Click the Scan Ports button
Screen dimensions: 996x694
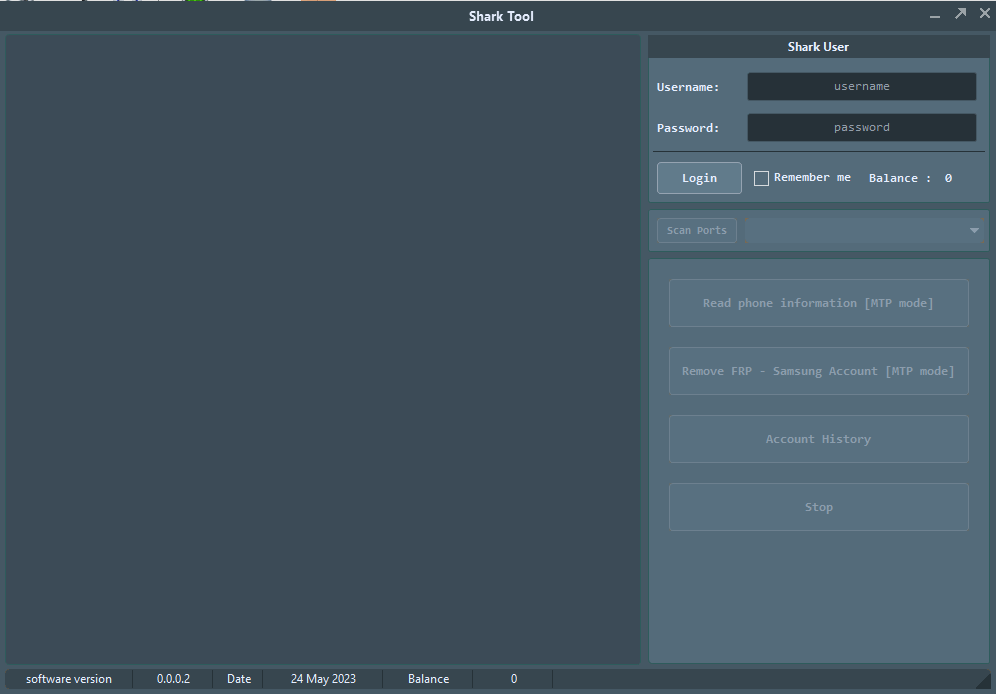click(x=697, y=231)
